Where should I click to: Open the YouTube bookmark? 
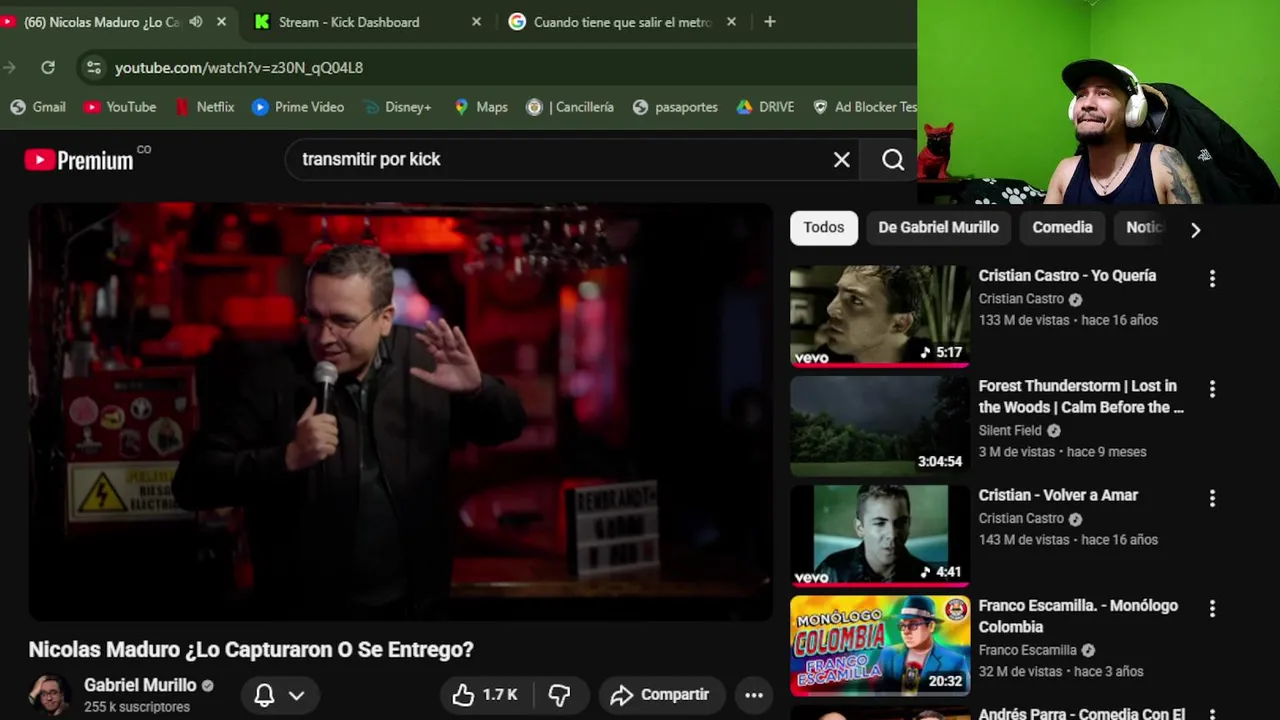tap(120, 107)
